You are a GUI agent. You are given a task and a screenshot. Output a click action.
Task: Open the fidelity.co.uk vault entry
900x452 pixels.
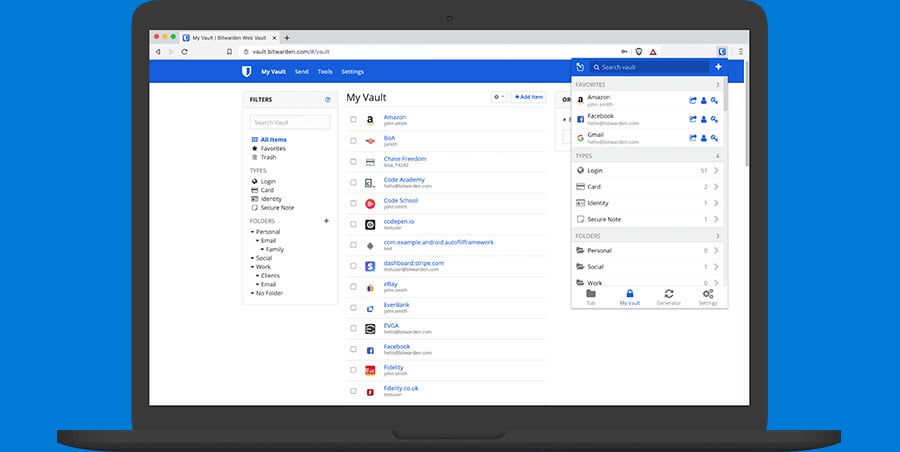401,388
